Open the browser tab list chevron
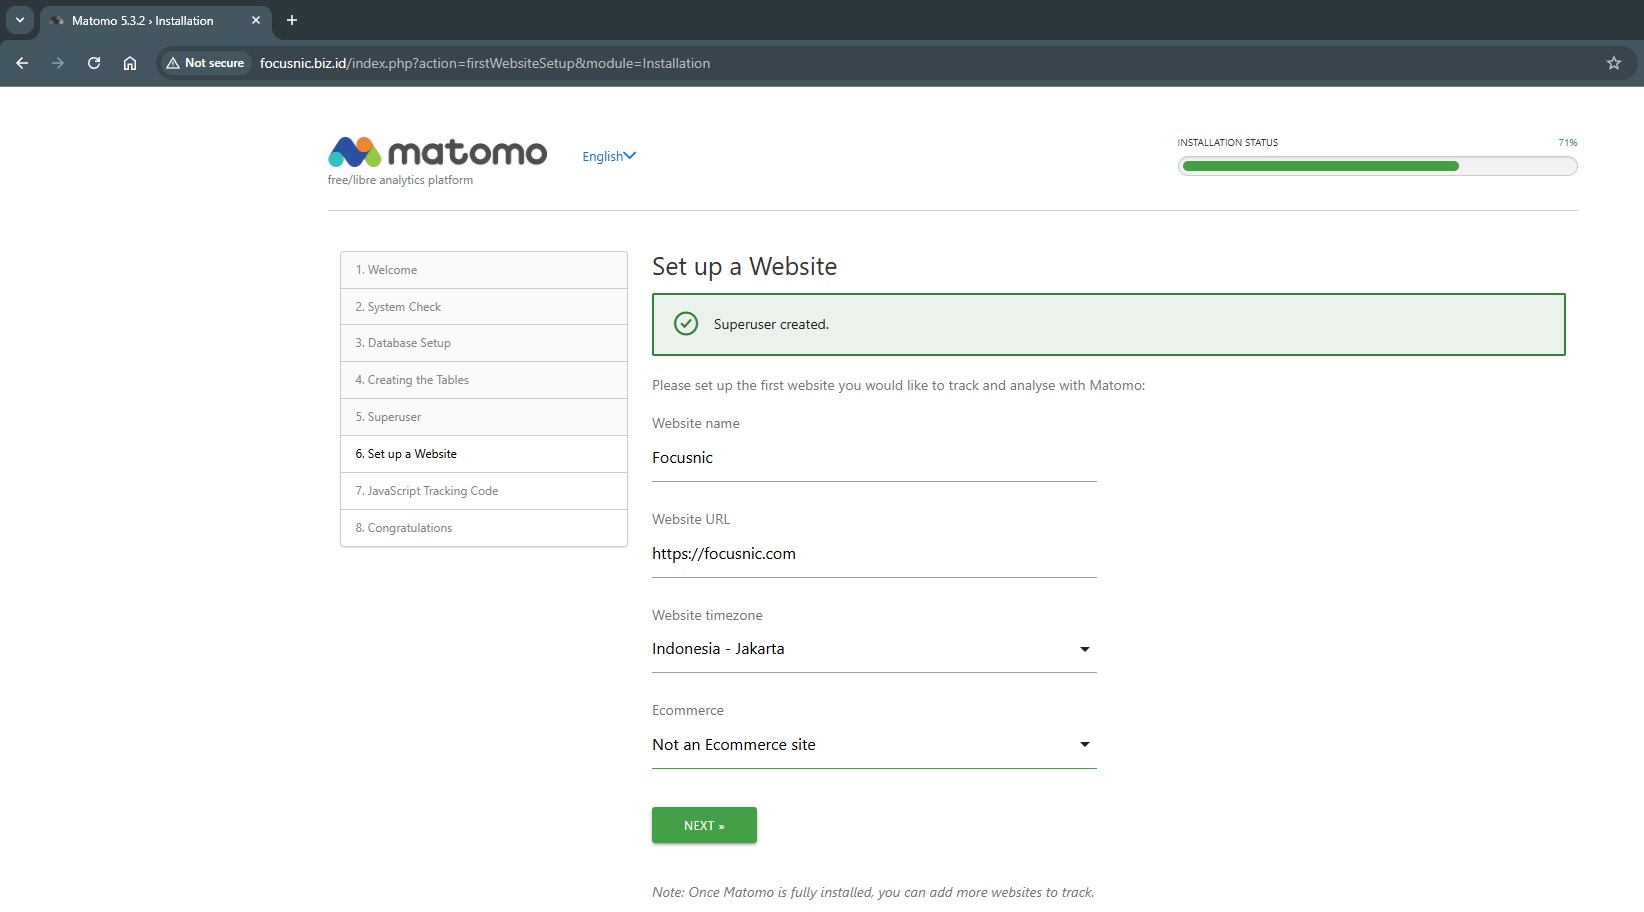This screenshot has height=912, width=1644. coord(19,20)
